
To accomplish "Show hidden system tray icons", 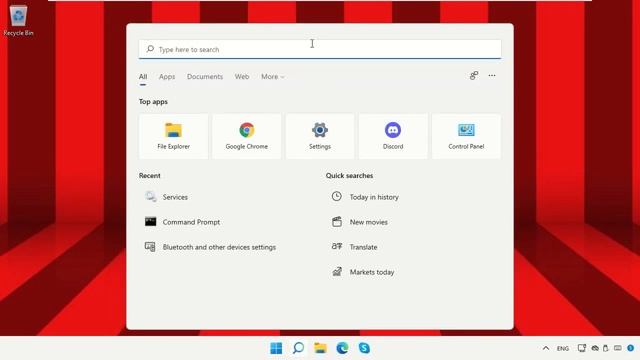I will click(x=546, y=348).
